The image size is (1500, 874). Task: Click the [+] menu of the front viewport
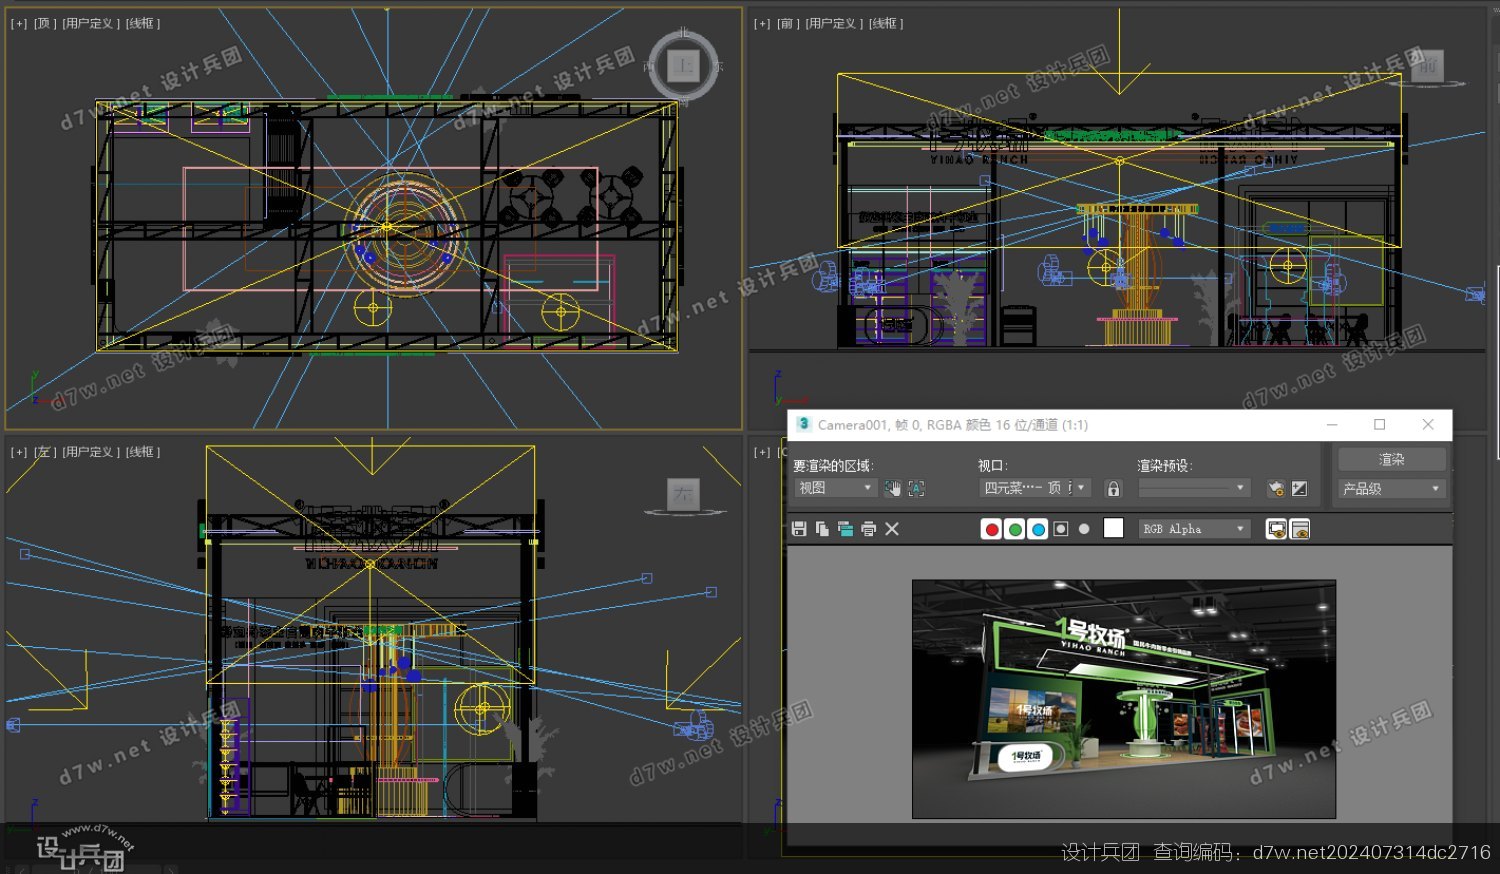coord(762,23)
